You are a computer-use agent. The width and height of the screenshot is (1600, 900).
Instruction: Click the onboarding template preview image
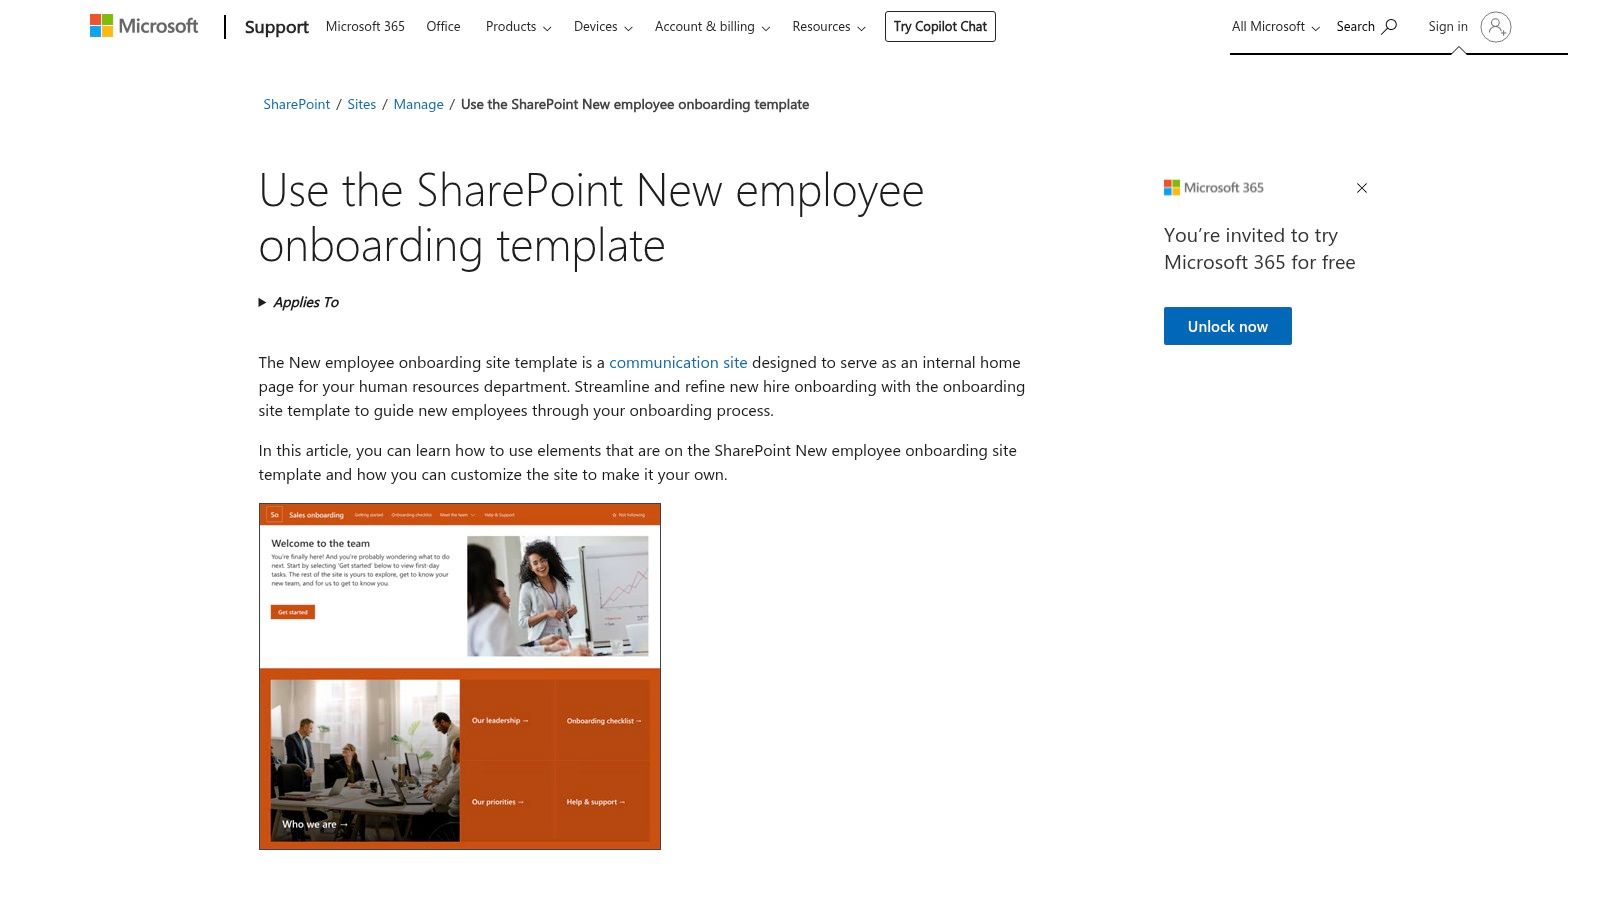coord(460,676)
